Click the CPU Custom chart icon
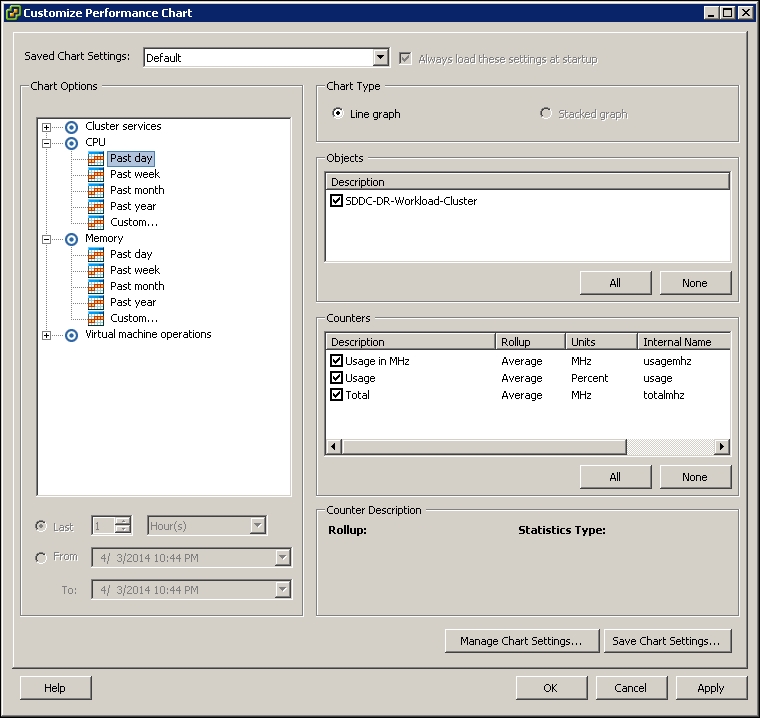 point(95,223)
